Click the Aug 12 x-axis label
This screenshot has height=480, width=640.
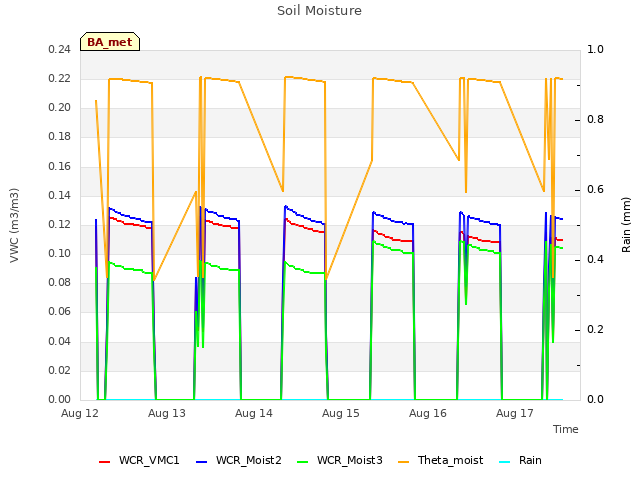(80, 413)
